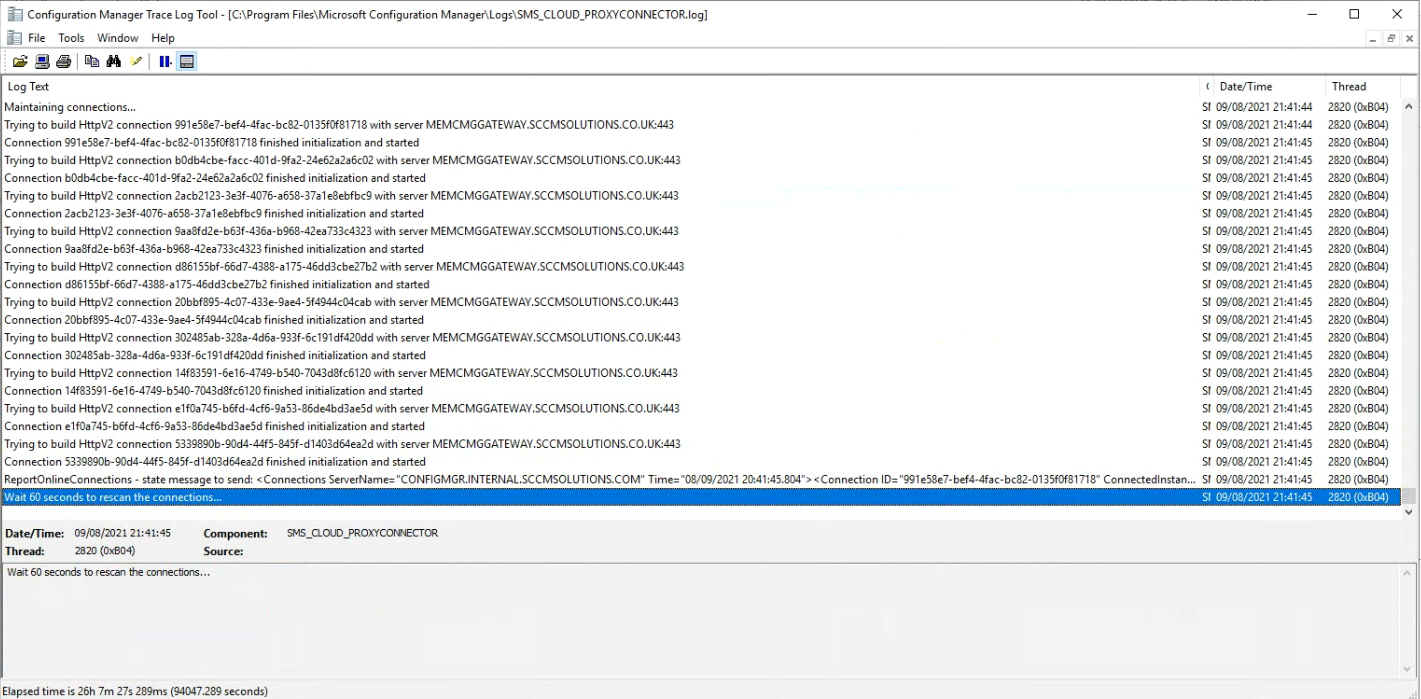This screenshot has height=699, width=1421.
Task: Open the Find dialog via the binoculars icon
Action: (113, 61)
